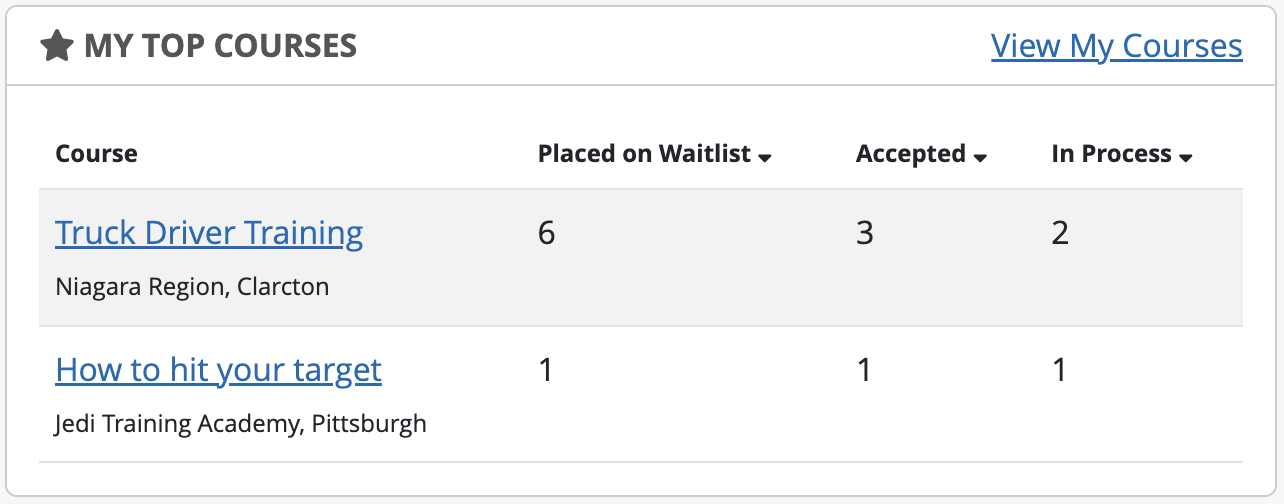Click accepted count for How to hit your target
The image size is (1284, 504).
tap(864, 370)
